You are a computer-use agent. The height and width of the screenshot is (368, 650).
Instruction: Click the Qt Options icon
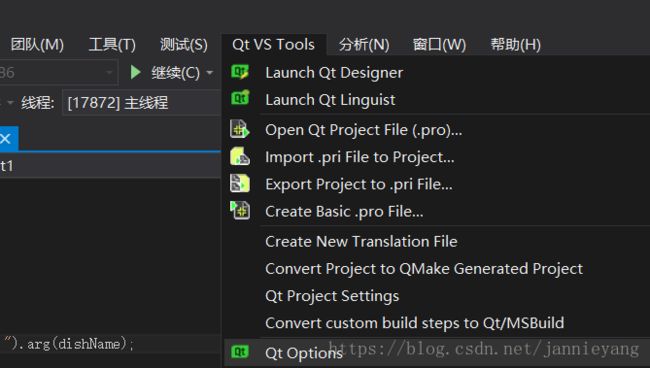[x=240, y=352]
